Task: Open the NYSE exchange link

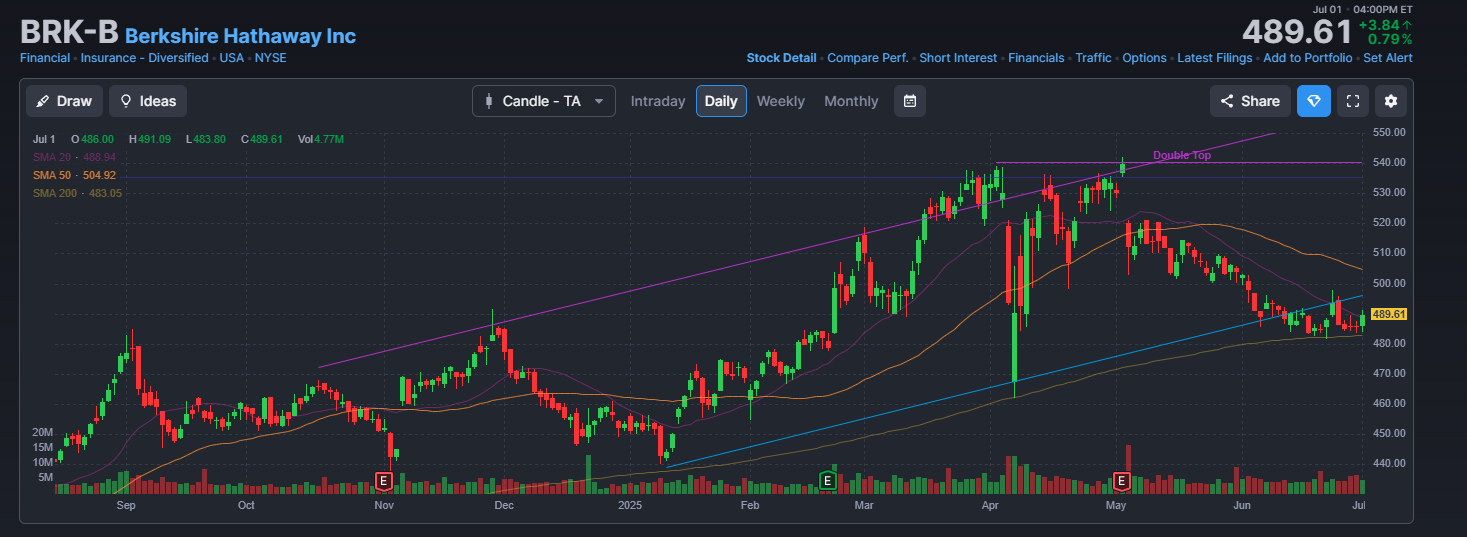Action: [270, 58]
